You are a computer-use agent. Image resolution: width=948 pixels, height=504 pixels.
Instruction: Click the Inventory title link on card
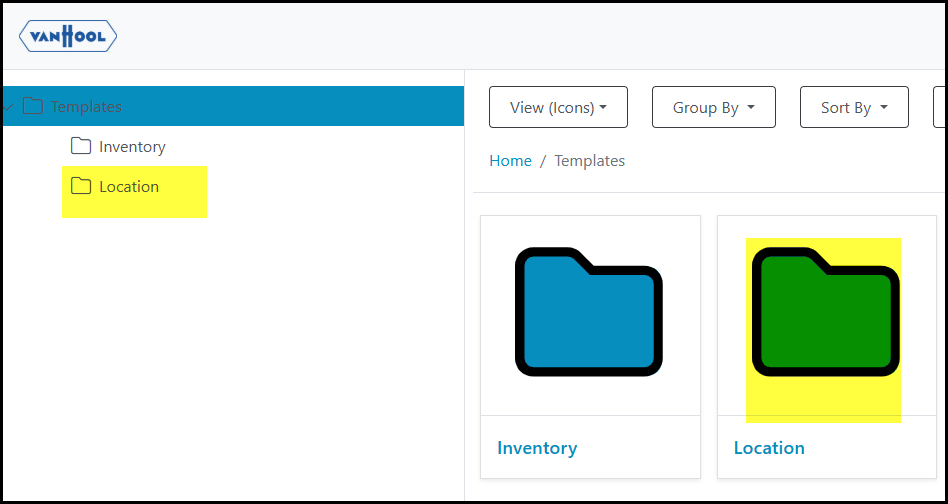(537, 448)
